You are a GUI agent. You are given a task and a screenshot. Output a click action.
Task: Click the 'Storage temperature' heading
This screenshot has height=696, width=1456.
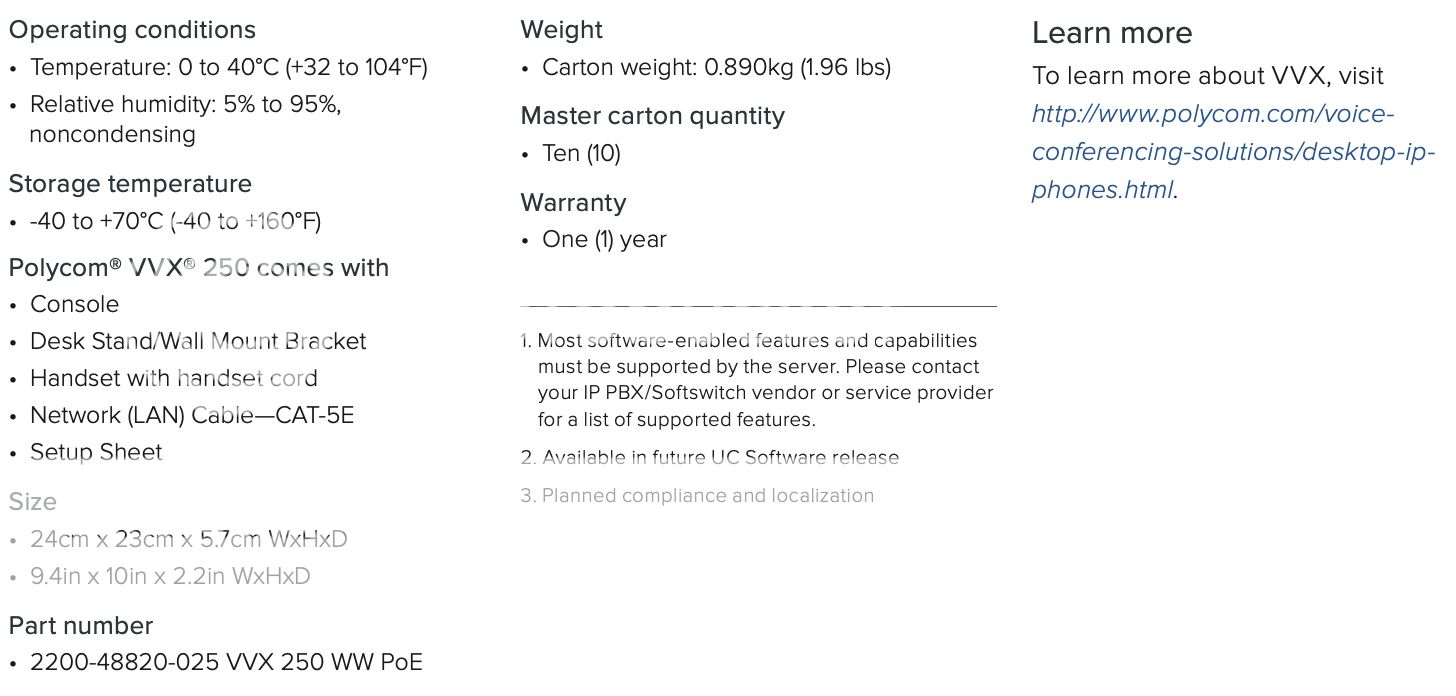[130, 184]
